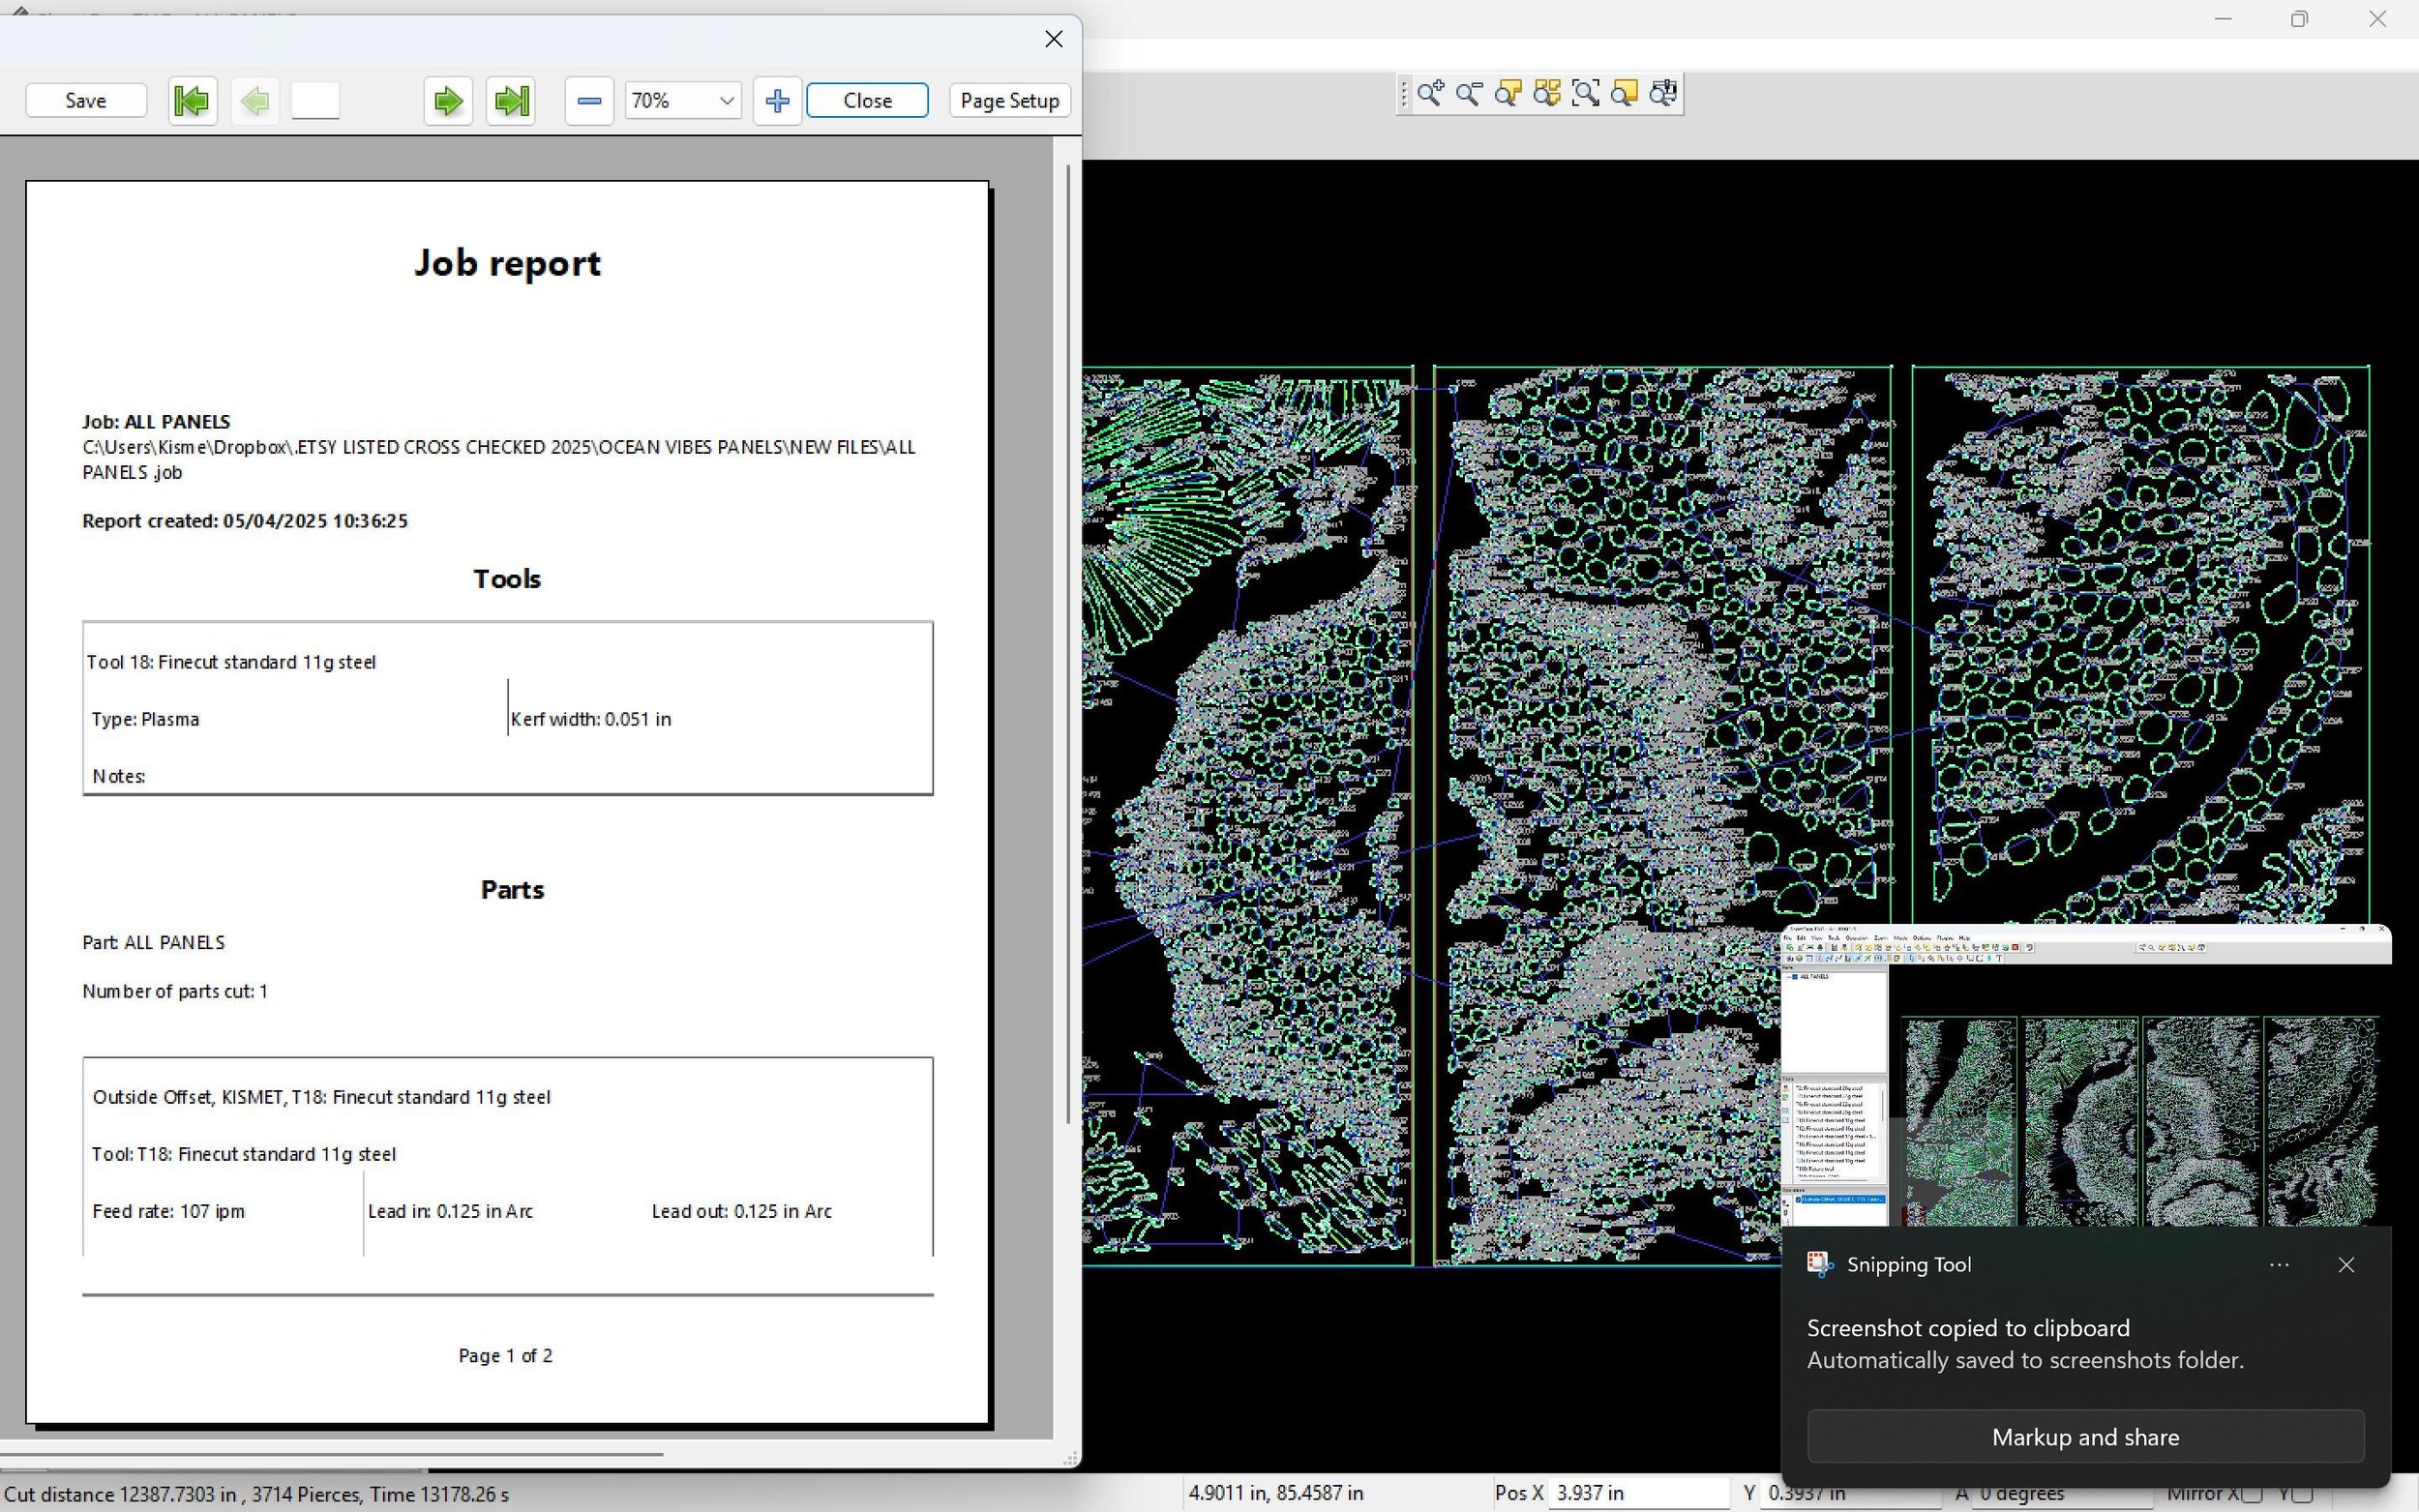Minimize the main application window
Image resolution: width=2419 pixels, height=1512 pixels.
click(x=2223, y=19)
